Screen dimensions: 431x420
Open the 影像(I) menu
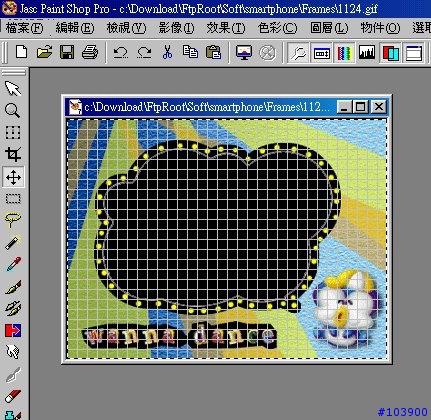(x=176, y=28)
